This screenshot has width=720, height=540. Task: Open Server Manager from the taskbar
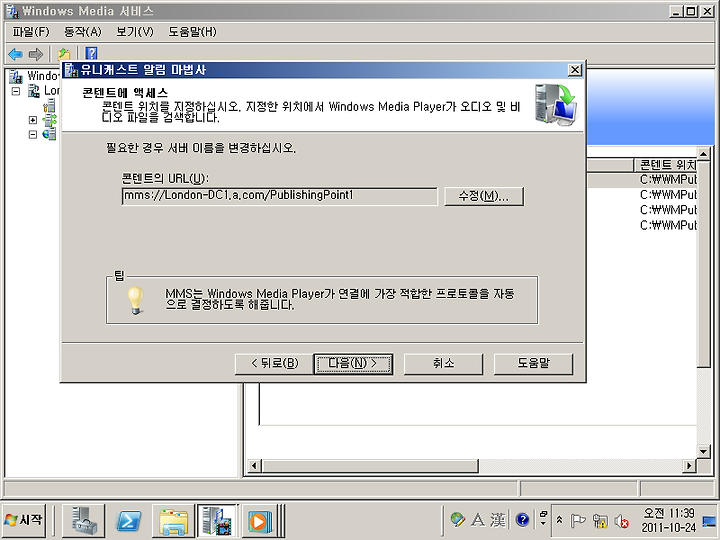[x=84, y=521]
